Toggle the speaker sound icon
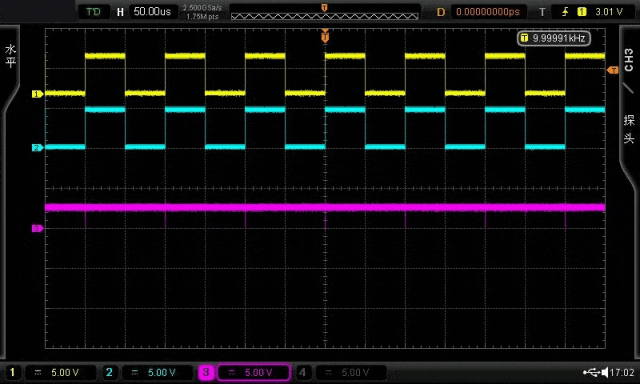 click(x=605, y=372)
